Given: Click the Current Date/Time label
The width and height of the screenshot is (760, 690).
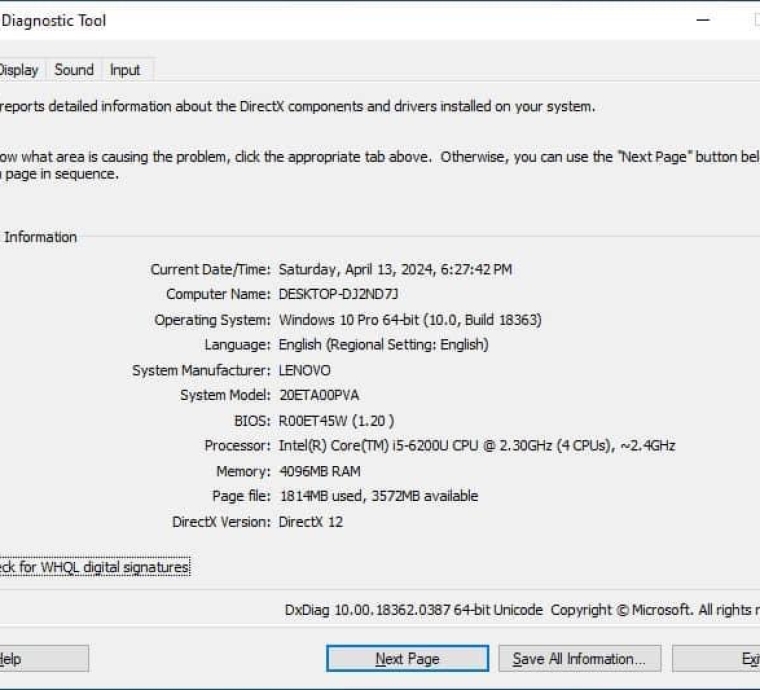Looking at the screenshot, I should 210,269.
